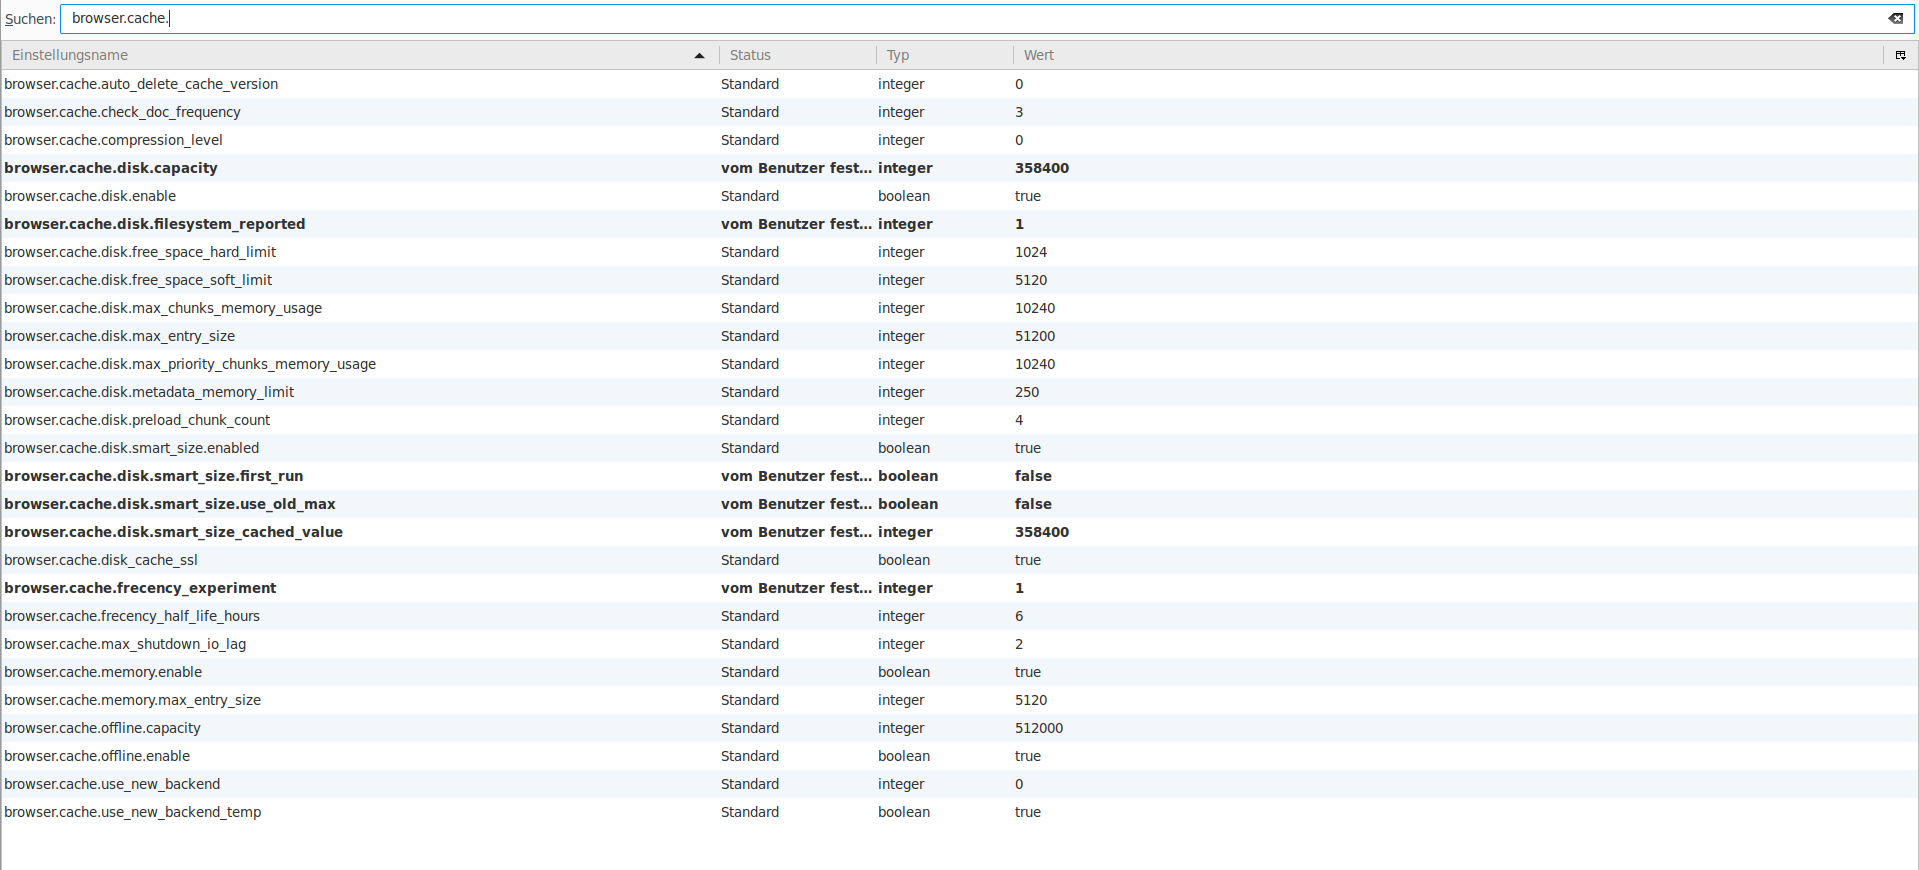Click the Einstellungsname column header
This screenshot has width=1919, height=870.
pyautogui.click(x=360, y=55)
